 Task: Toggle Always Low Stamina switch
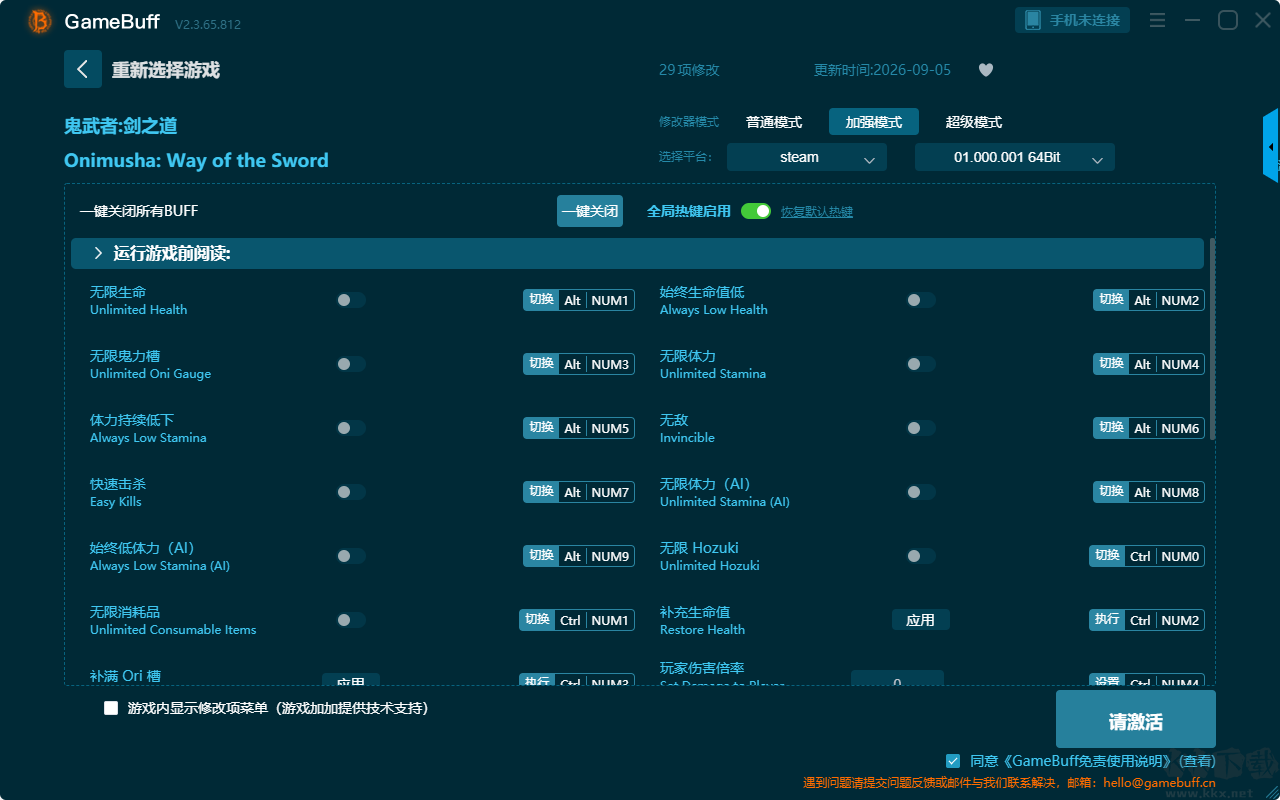351,428
